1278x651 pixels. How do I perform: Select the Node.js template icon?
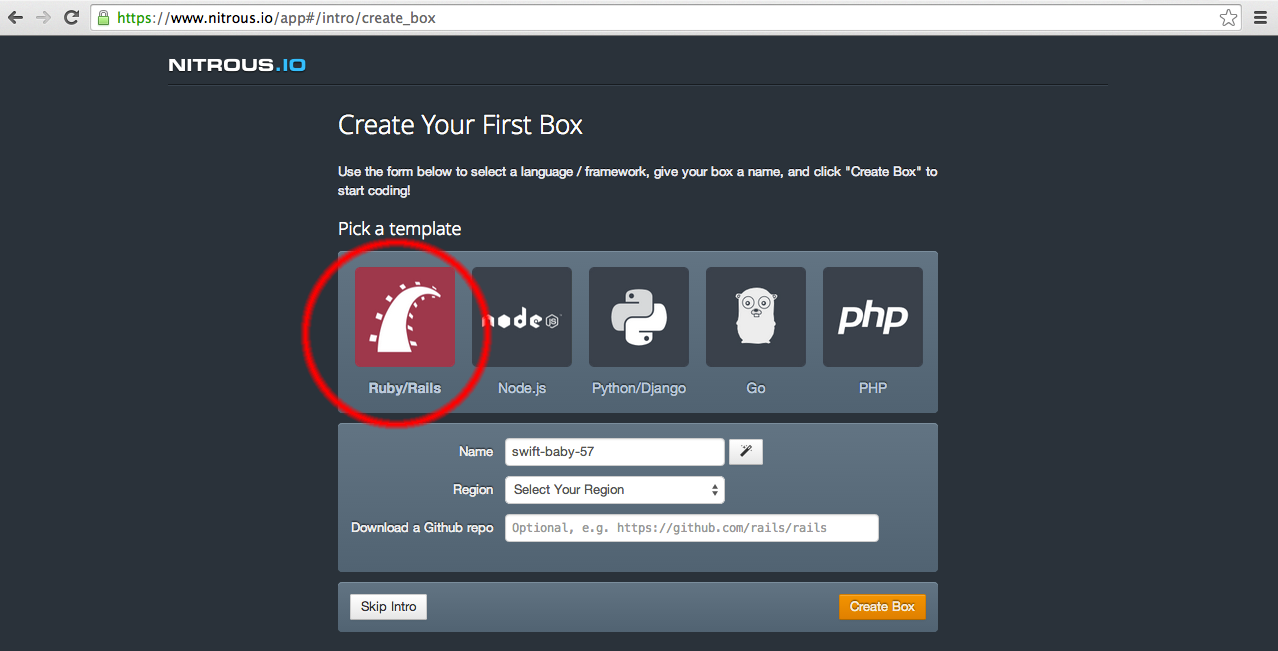(x=522, y=317)
